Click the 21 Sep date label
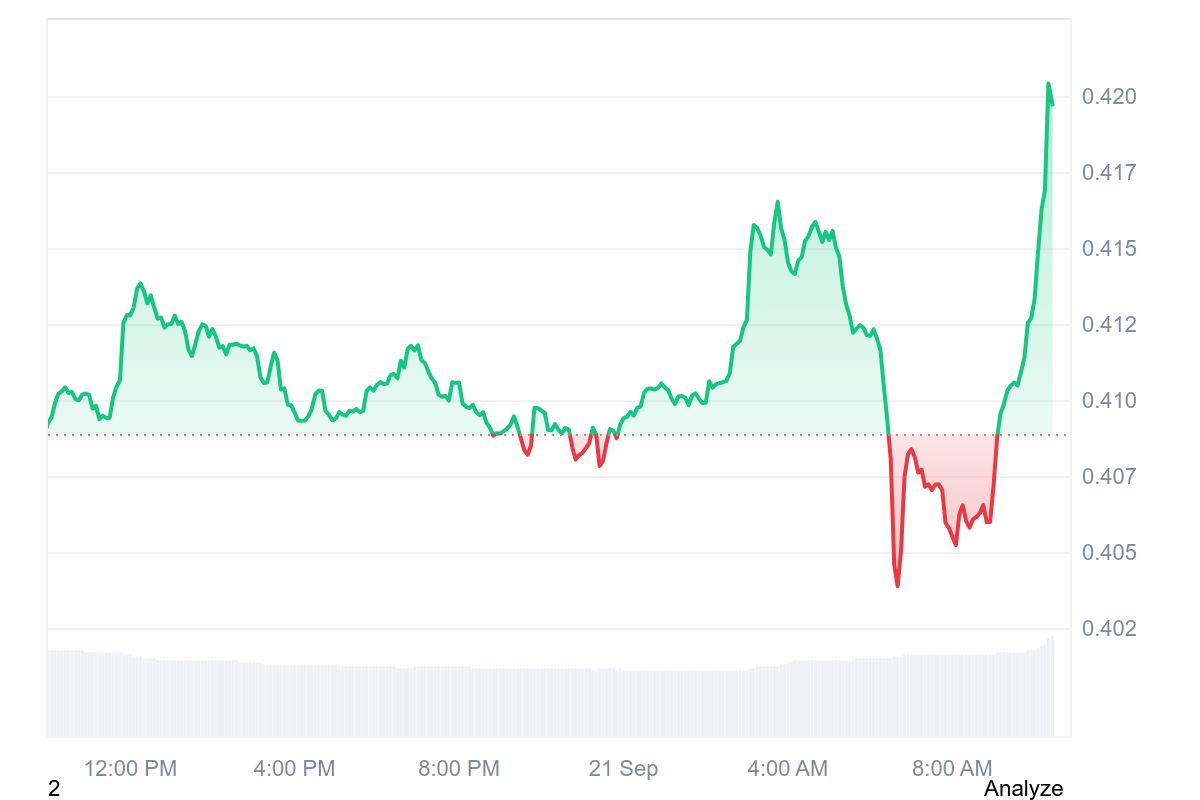1200x800 pixels. [623, 769]
